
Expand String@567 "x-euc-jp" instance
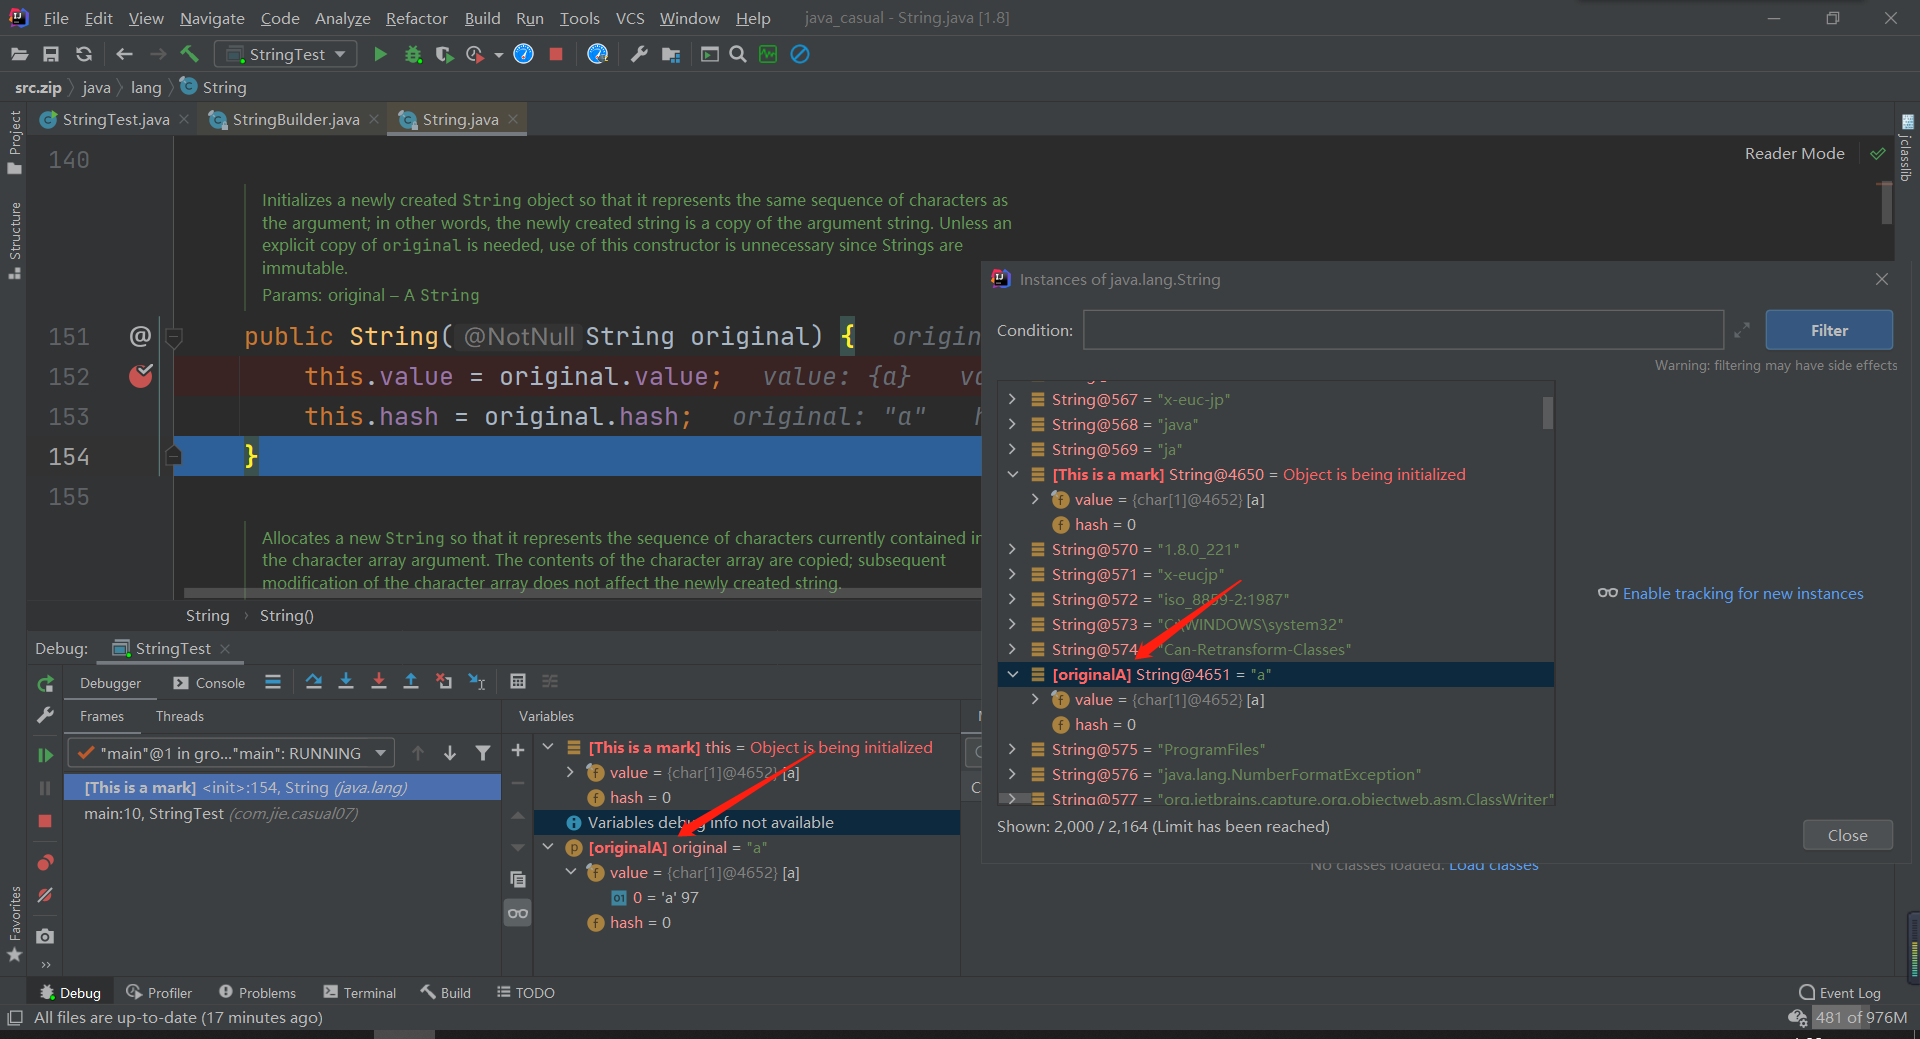pos(1013,399)
